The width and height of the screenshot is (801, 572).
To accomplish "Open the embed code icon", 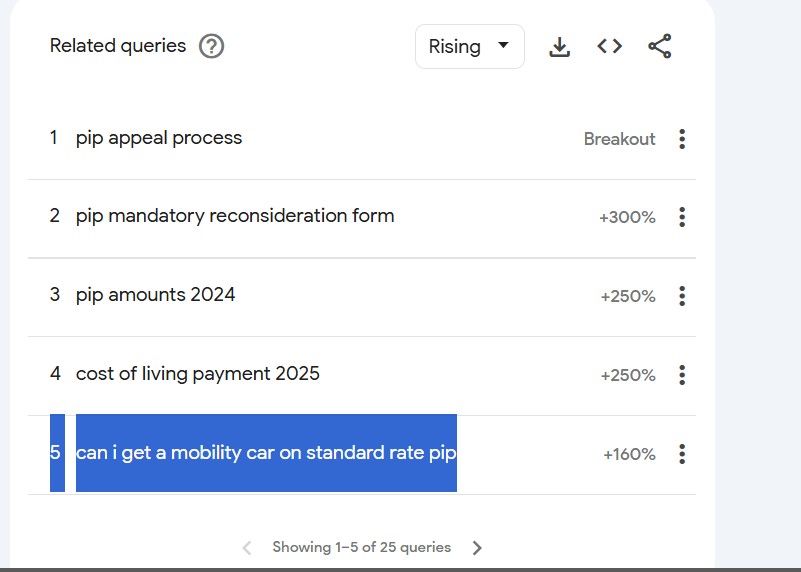I will click(x=610, y=46).
